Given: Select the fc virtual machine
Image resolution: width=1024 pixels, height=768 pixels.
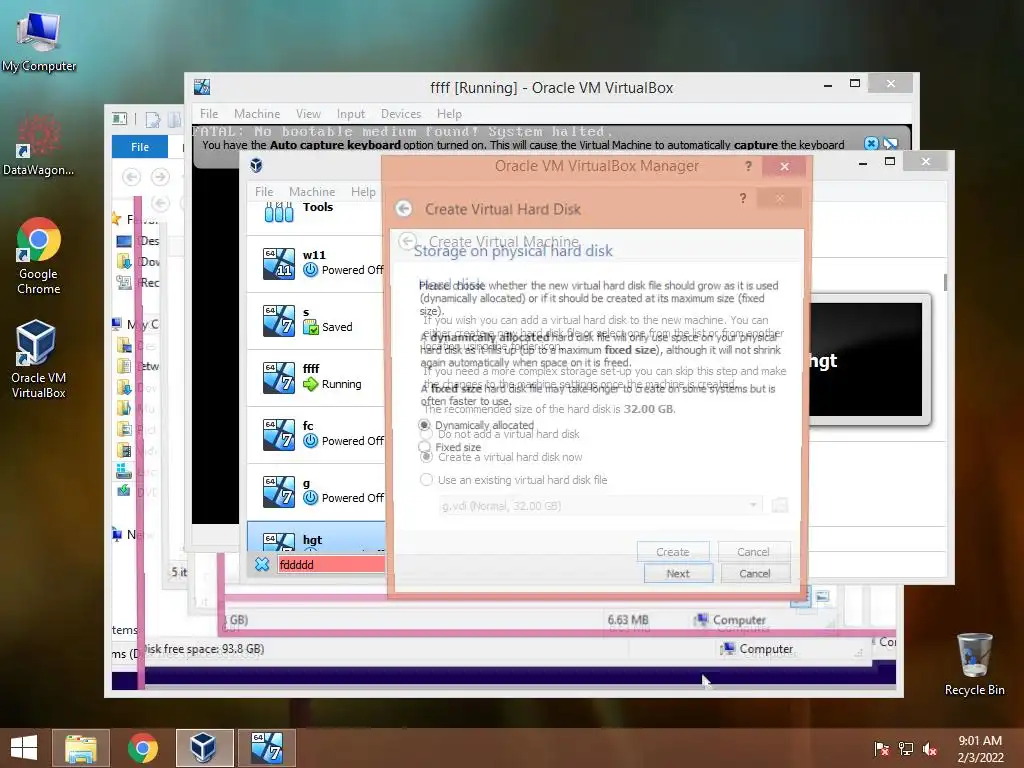Looking at the screenshot, I should [316, 434].
